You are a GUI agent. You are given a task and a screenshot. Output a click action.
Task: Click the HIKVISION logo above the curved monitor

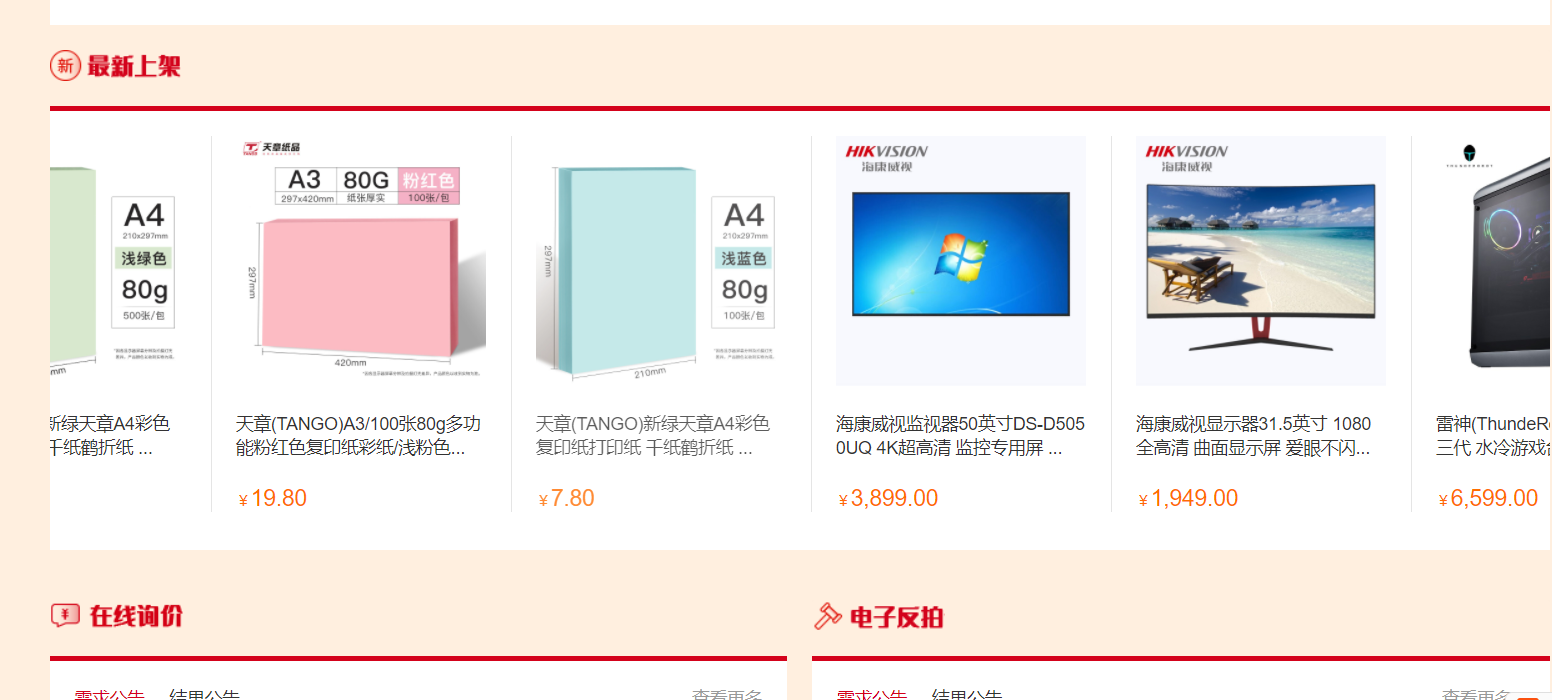pyautogui.click(x=1186, y=157)
